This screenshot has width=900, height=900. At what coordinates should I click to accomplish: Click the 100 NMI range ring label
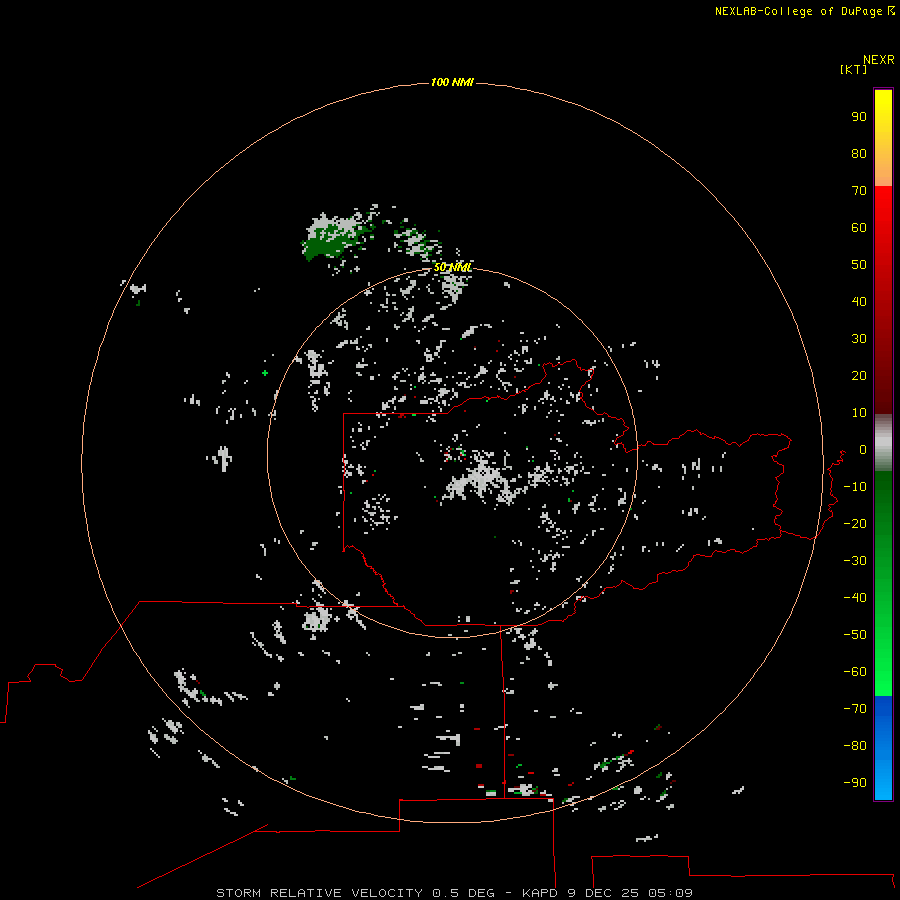(x=452, y=83)
